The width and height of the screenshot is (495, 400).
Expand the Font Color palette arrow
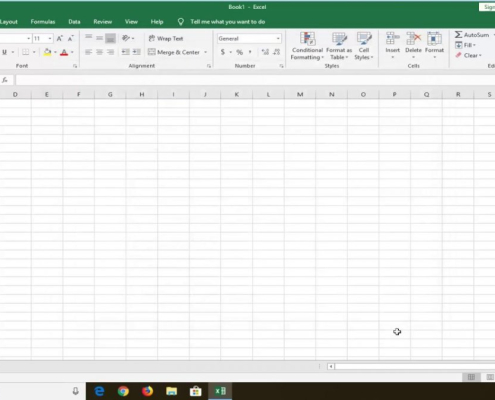coord(72,52)
